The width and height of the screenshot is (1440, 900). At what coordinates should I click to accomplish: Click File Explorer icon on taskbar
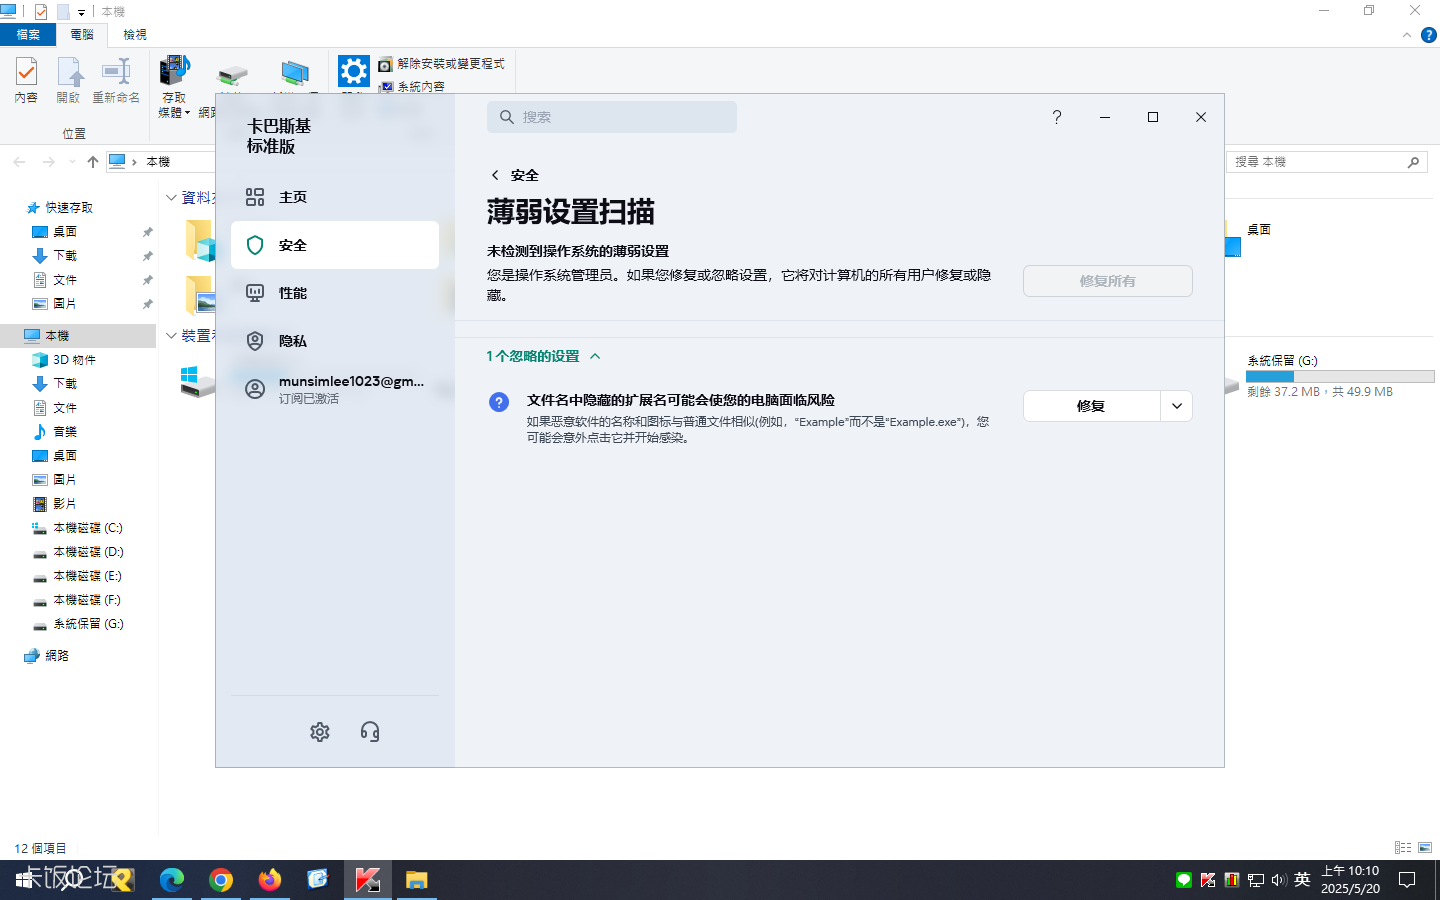tap(416, 880)
